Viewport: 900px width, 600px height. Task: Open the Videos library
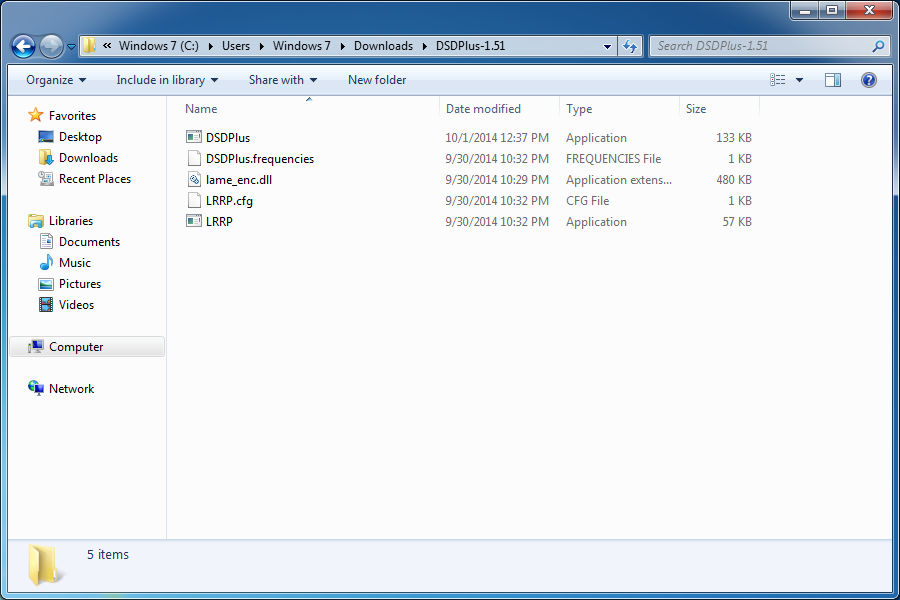coord(76,305)
